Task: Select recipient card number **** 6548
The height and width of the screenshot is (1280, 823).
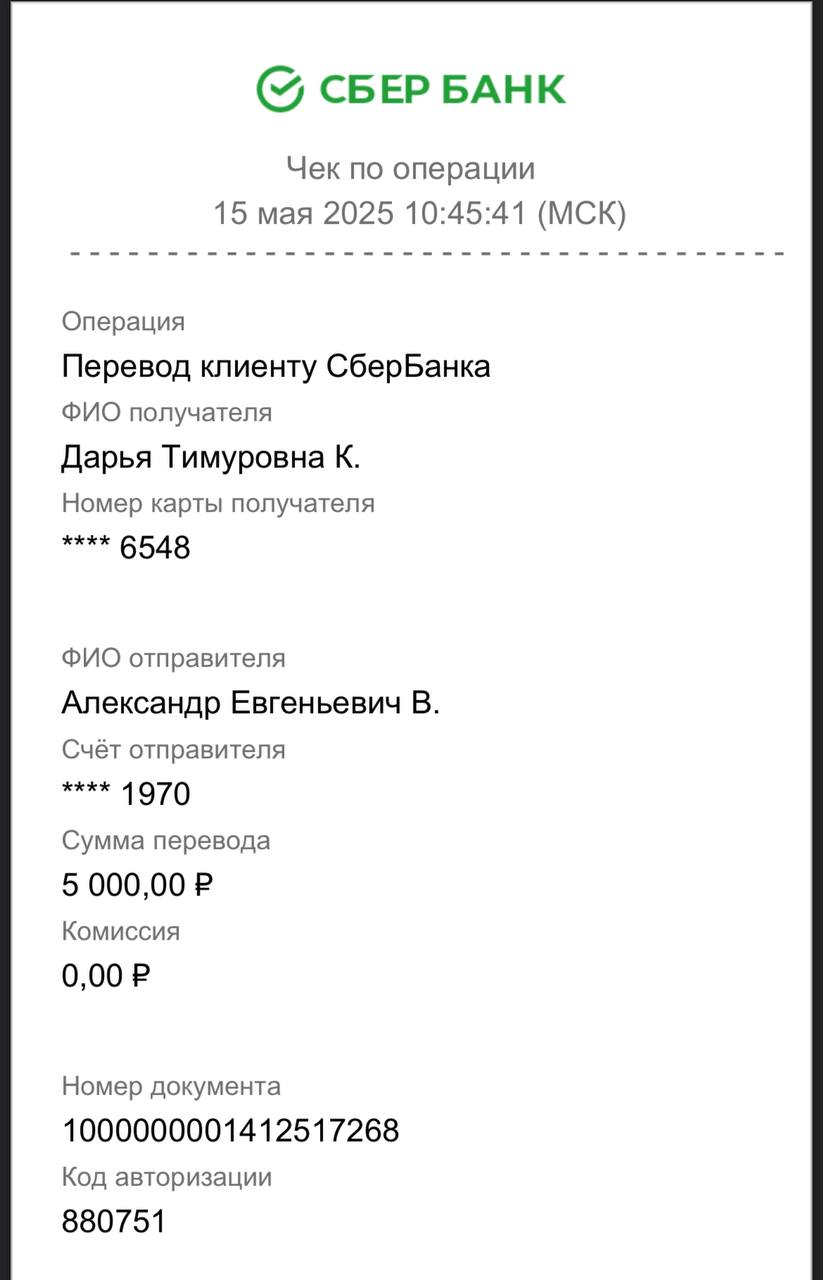Action: [126, 547]
